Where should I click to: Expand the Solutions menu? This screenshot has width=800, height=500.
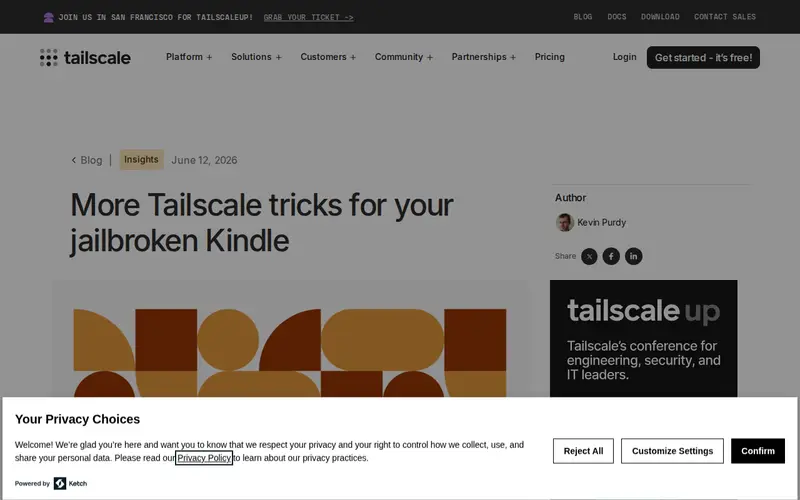click(256, 57)
